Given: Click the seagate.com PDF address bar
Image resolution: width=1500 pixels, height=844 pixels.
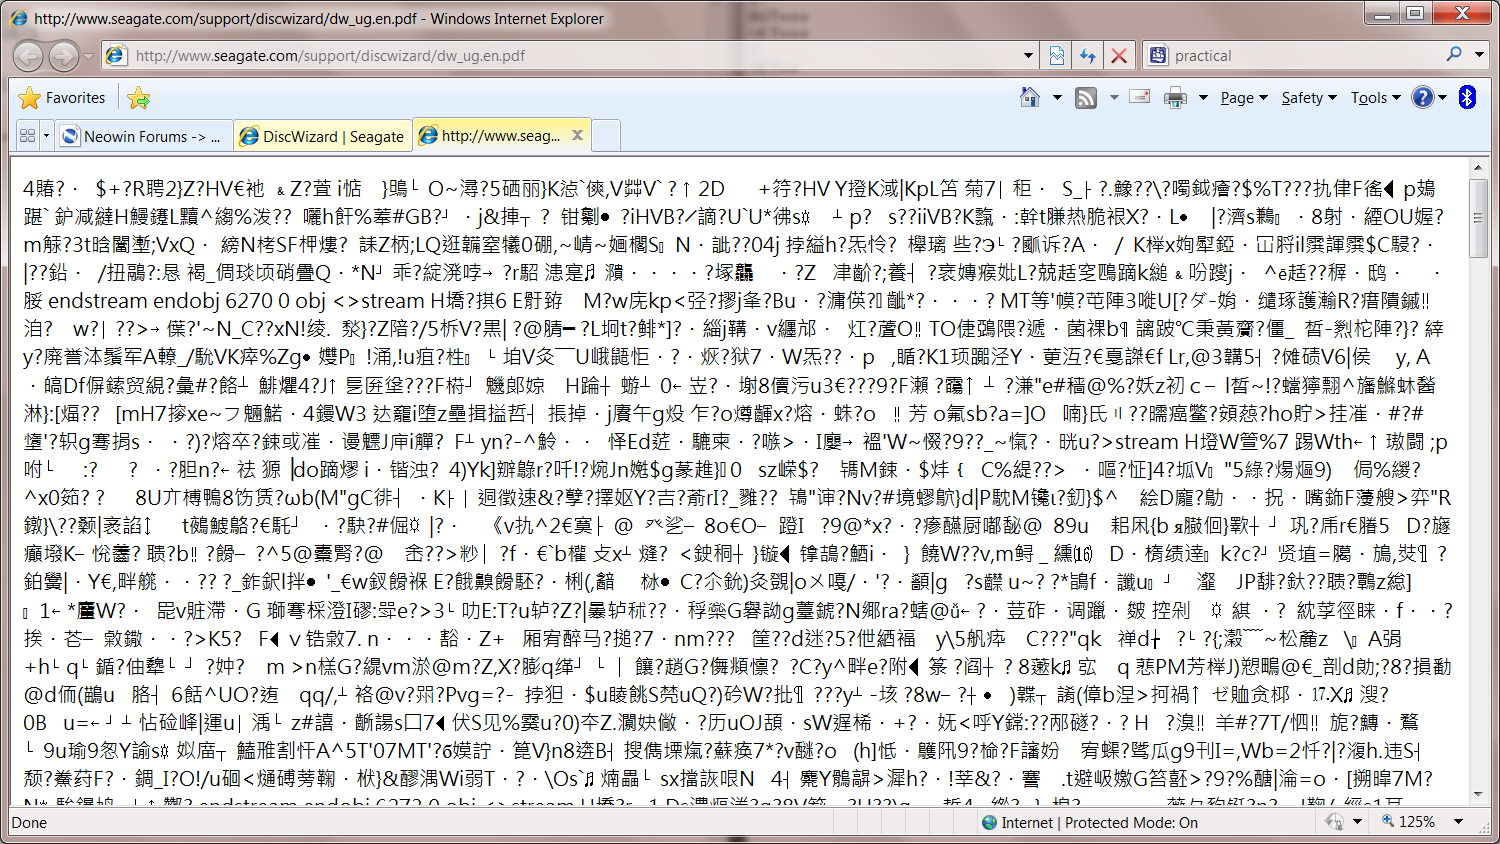Looking at the screenshot, I should coord(570,56).
